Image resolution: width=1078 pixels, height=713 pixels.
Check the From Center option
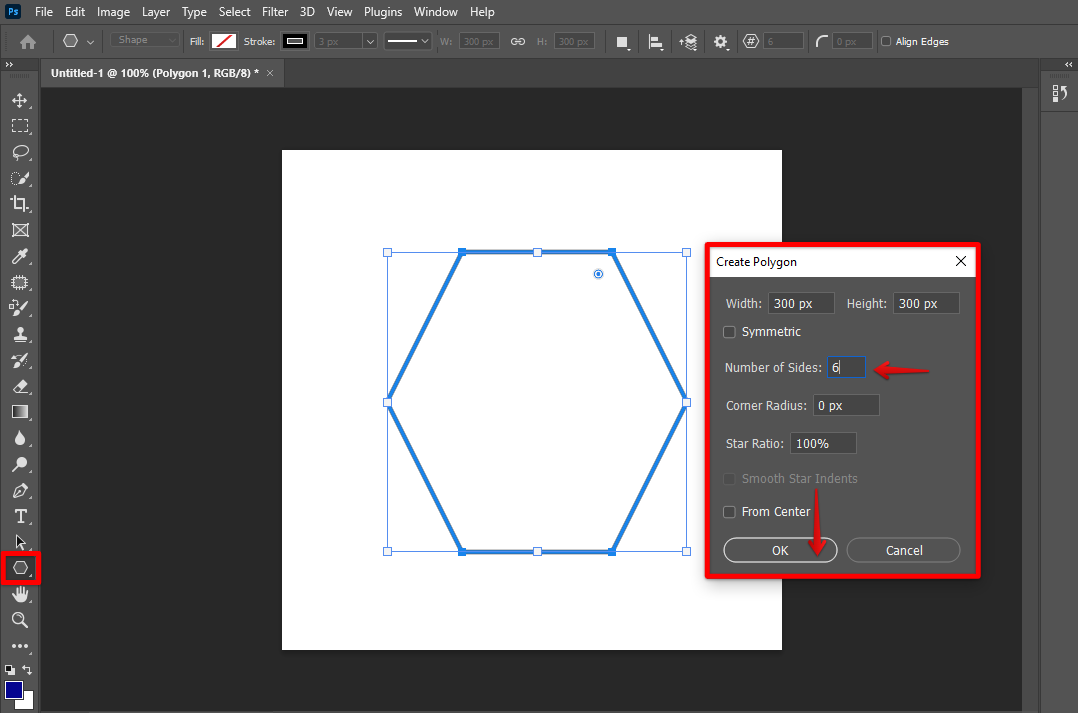click(730, 512)
